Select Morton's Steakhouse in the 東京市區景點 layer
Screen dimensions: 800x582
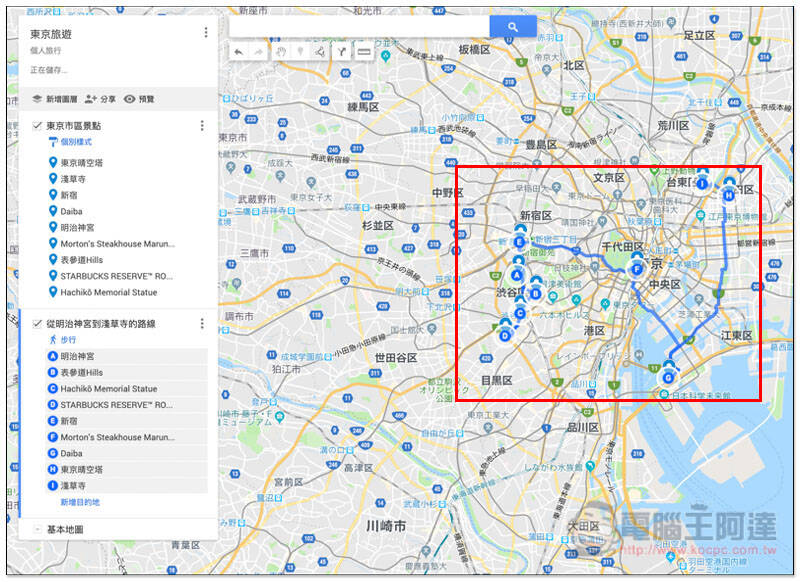coord(117,244)
